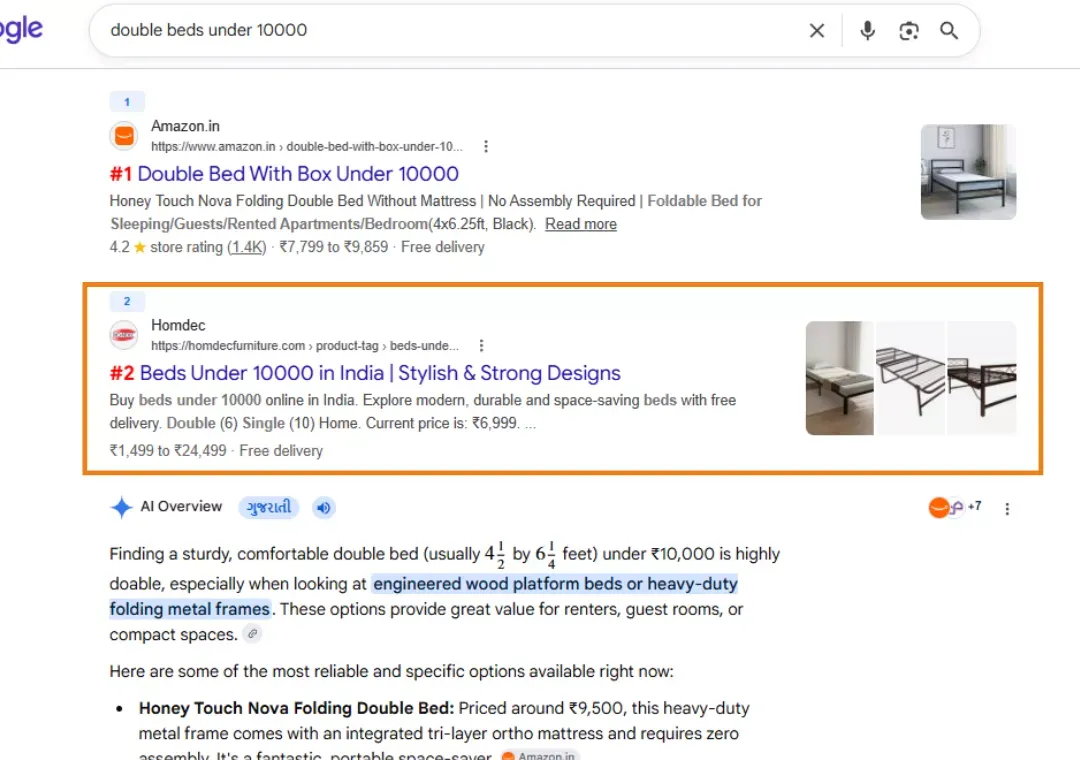Open search by image camera icon
Viewport: 1080px width, 760px height.
908,31
